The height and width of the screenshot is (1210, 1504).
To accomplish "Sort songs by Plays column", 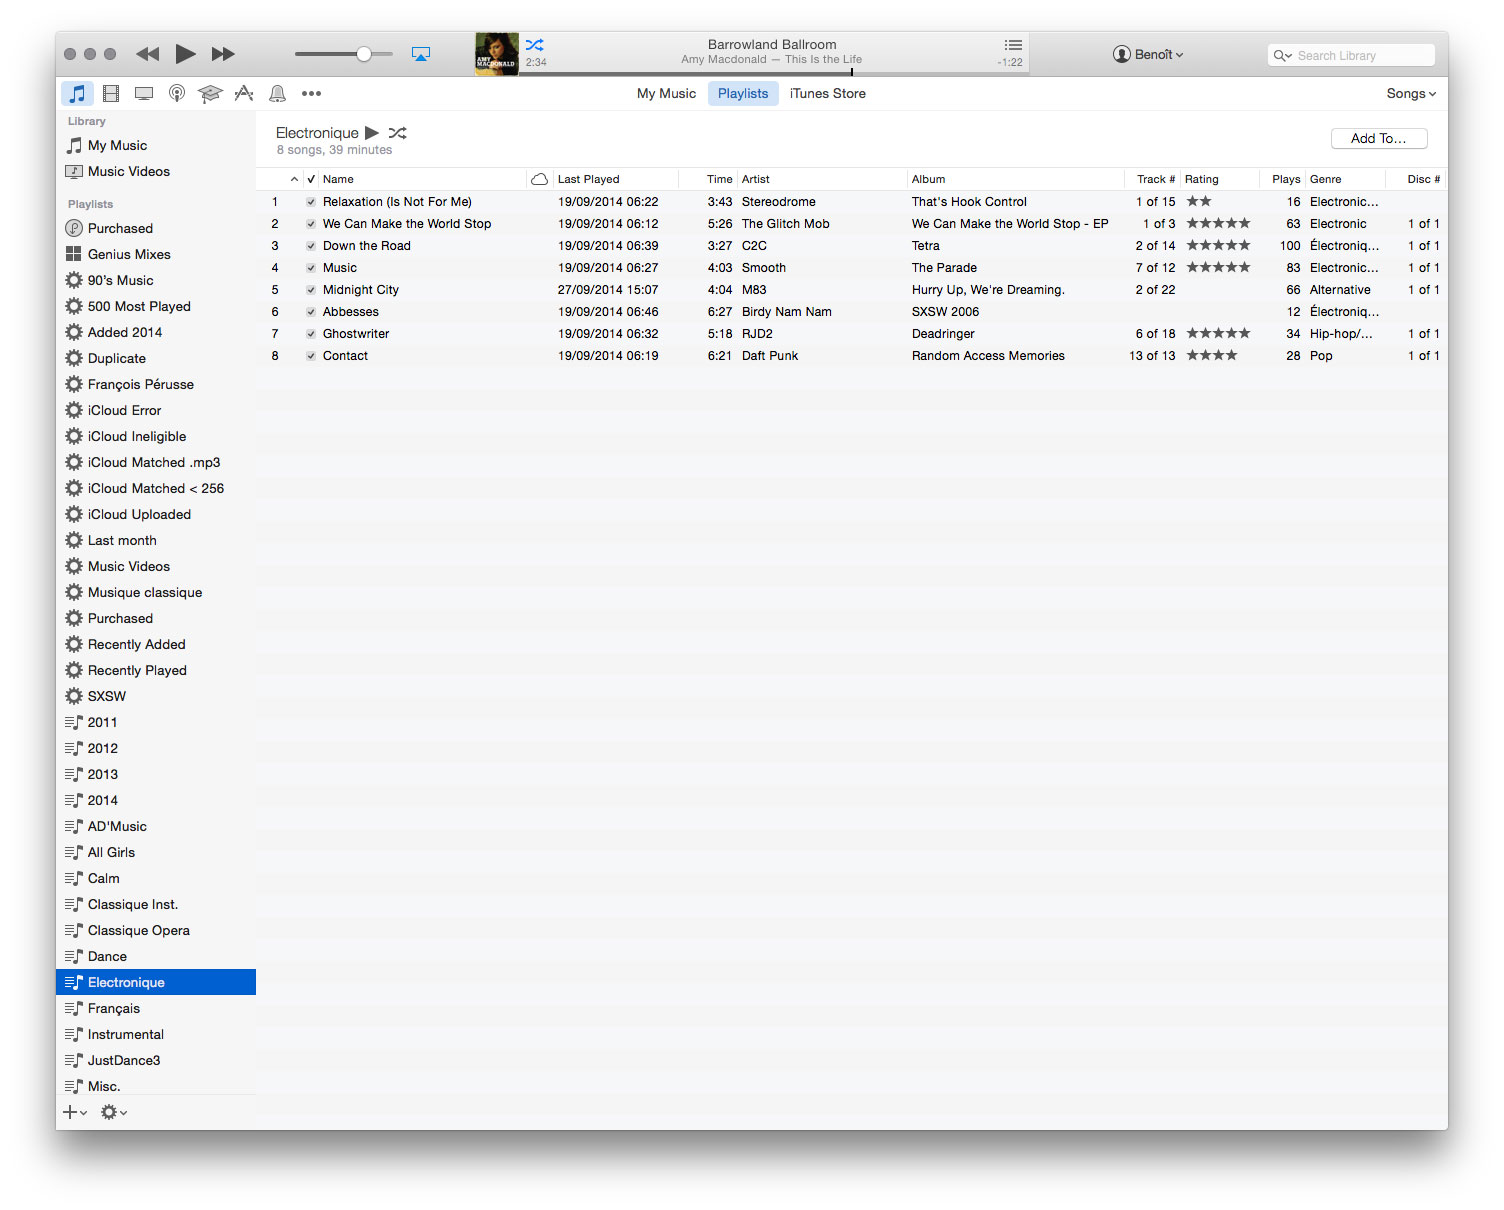I will click(1282, 179).
